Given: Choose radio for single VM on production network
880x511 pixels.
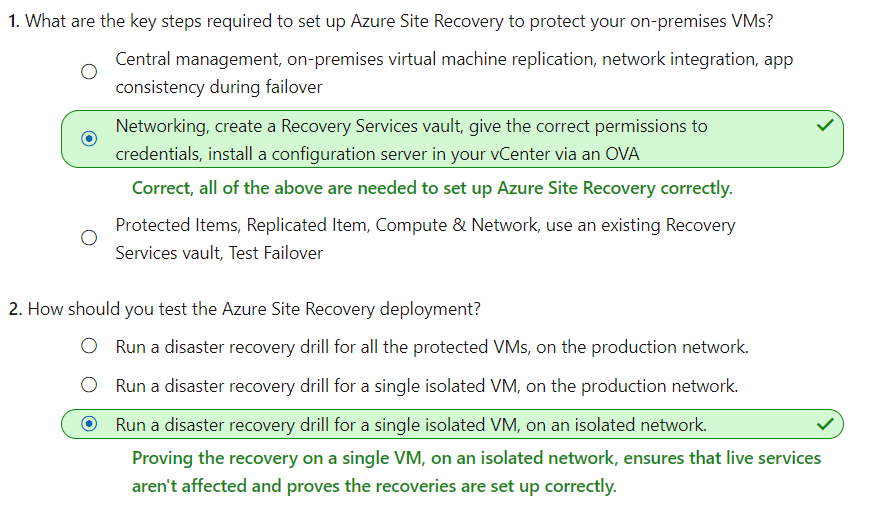Looking at the screenshot, I should 89,385.
